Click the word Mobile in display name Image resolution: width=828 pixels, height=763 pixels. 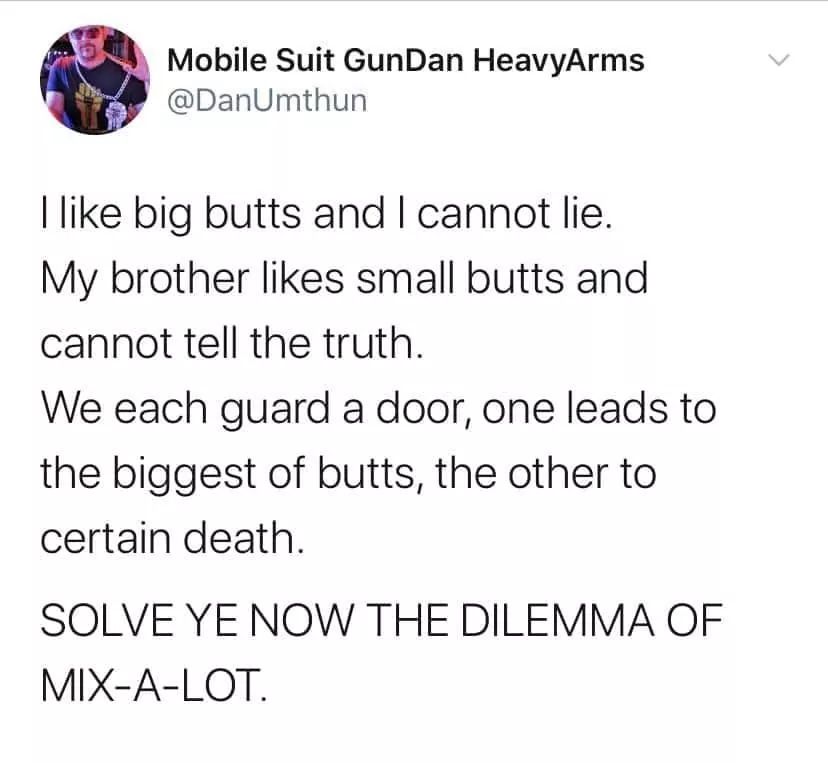[x=217, y=60]
